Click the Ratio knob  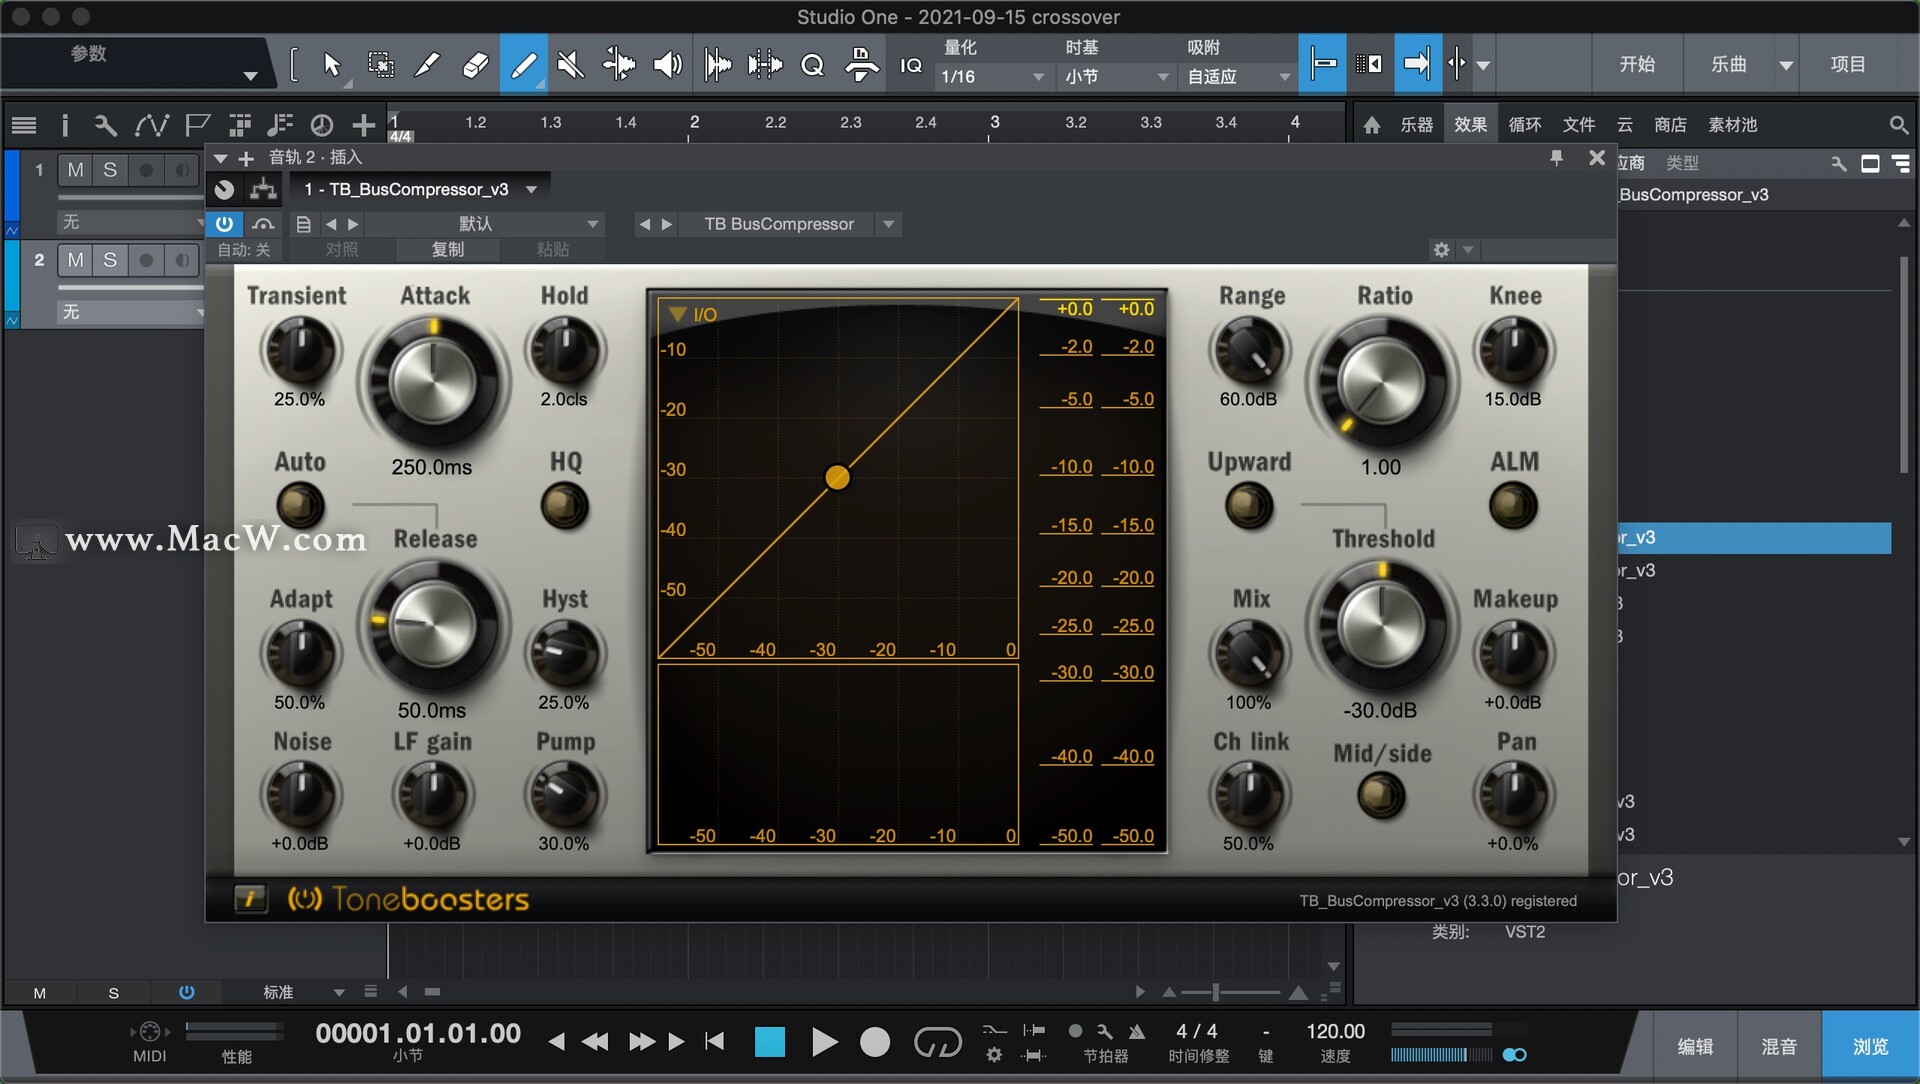1382,382
